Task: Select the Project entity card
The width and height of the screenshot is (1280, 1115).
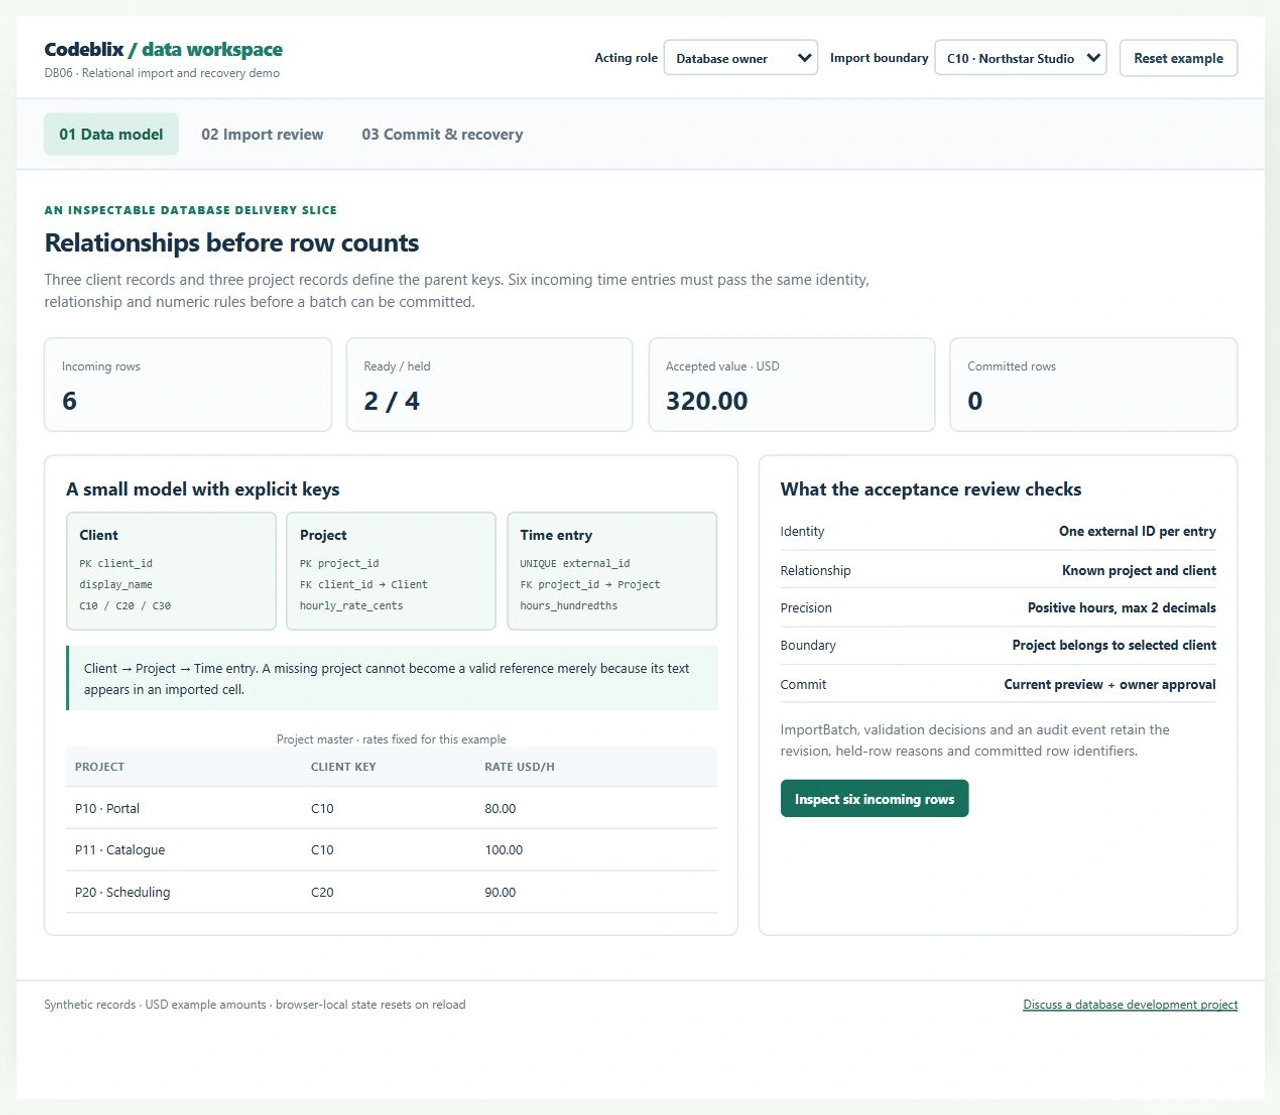Action: [391, 571]
